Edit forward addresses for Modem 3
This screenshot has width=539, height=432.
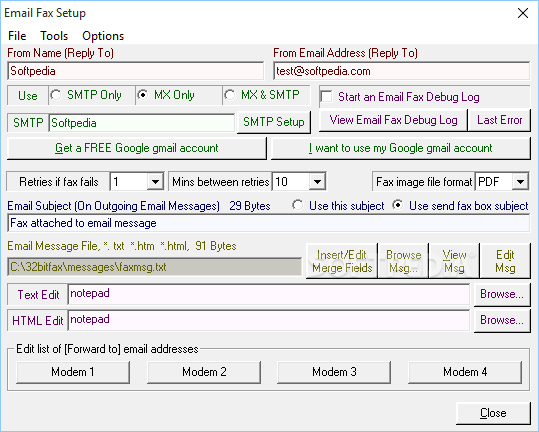(x=334, y=372)
